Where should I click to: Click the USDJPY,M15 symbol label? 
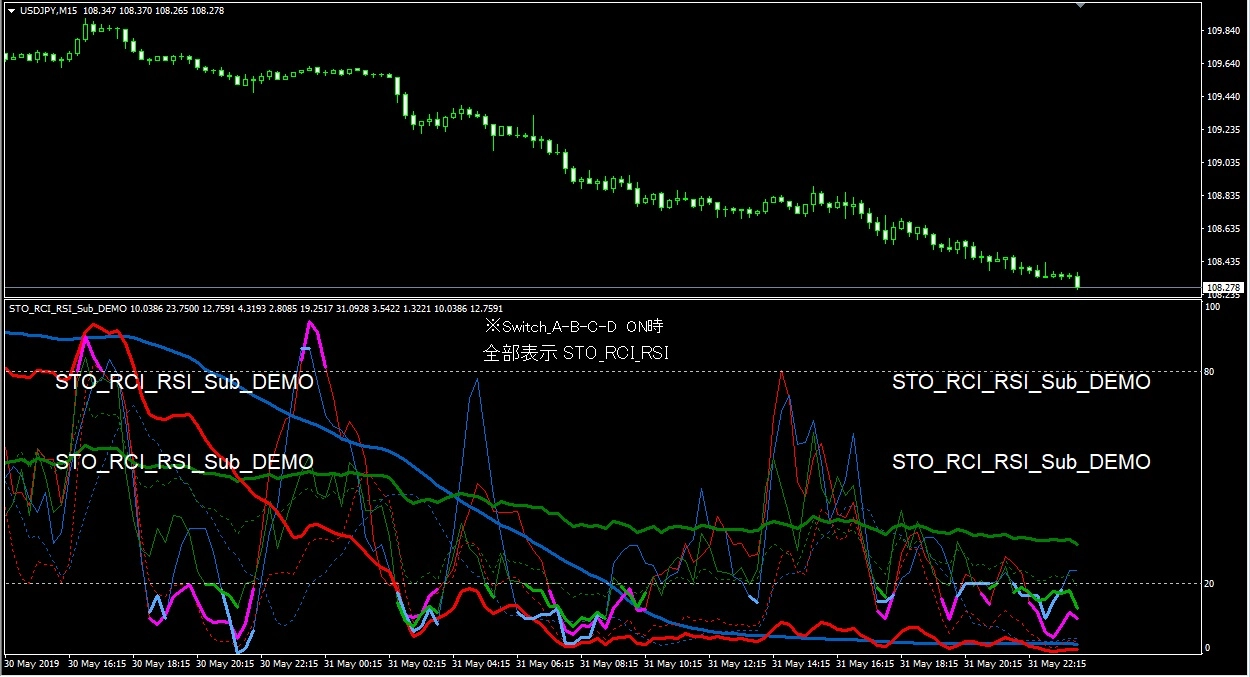pyautogui.click(x=50, y=10)
